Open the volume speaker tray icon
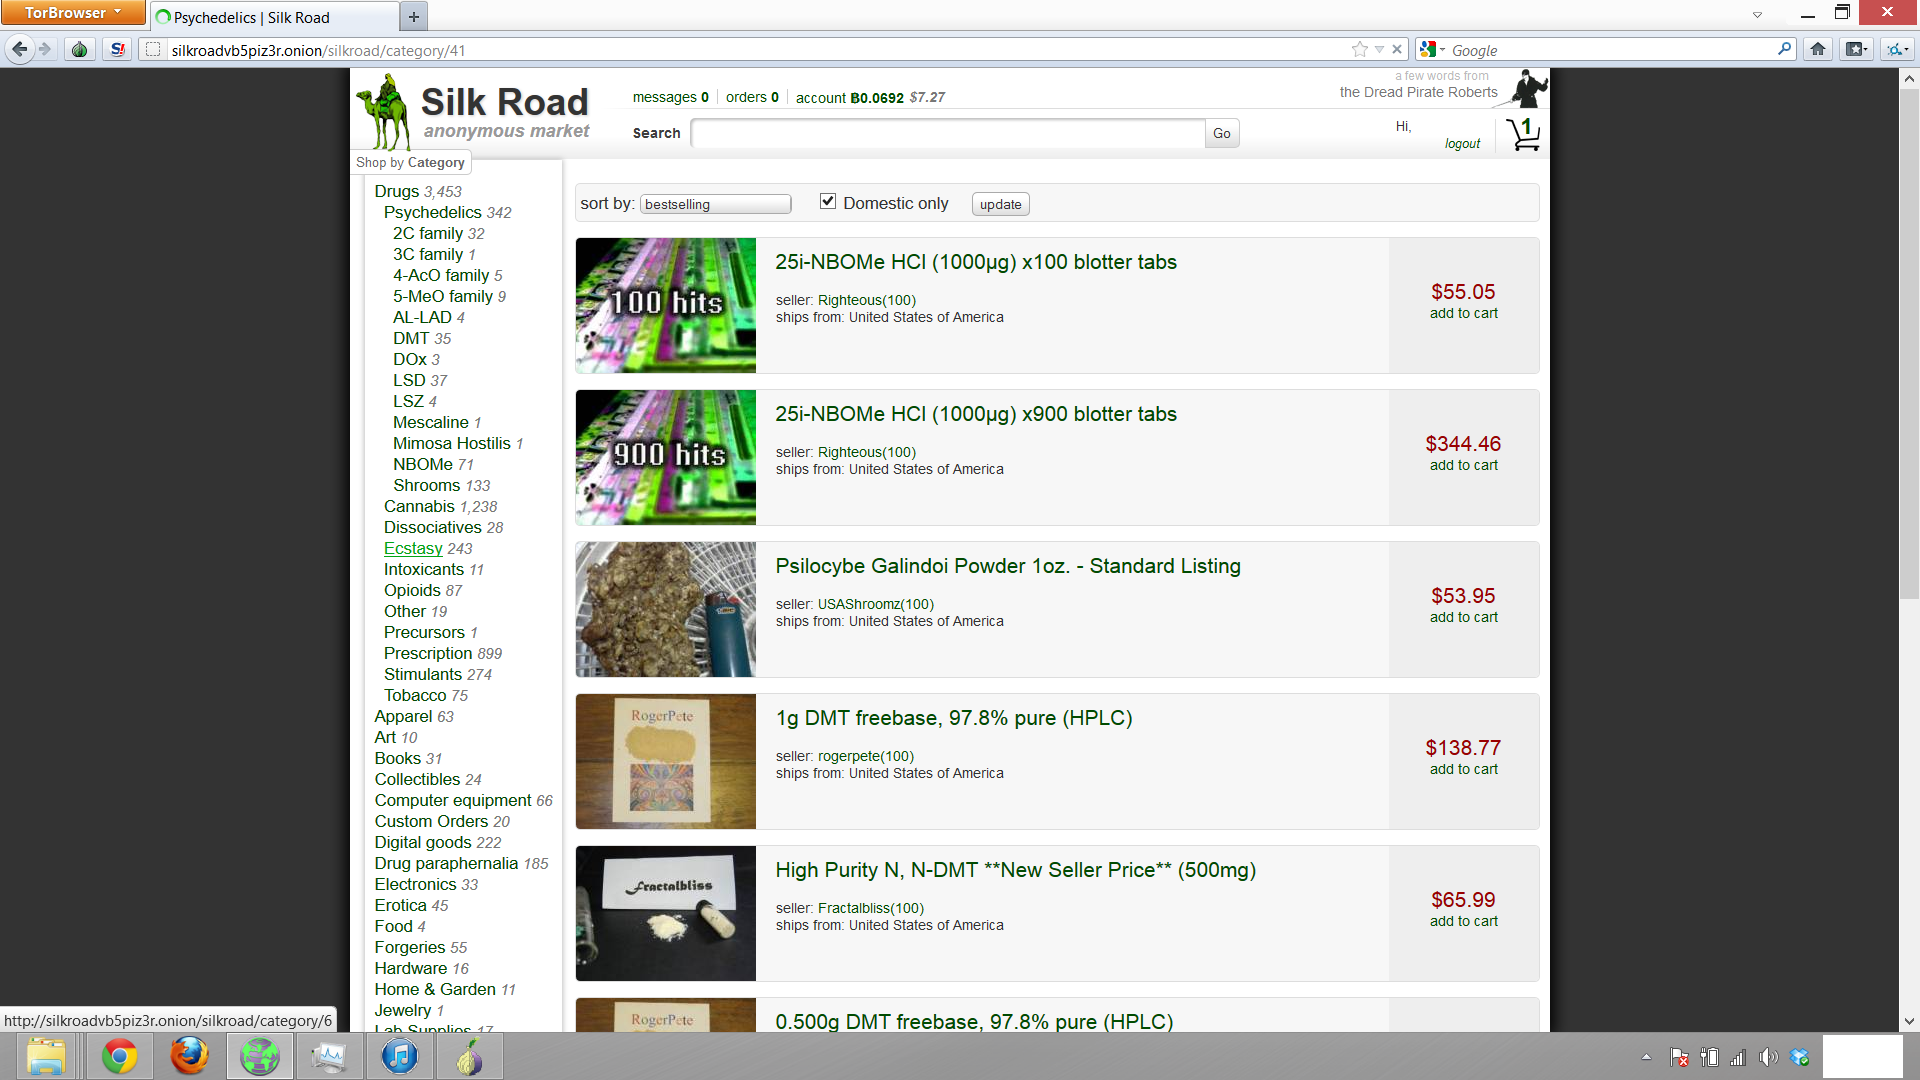Screen dimensions: 1920x1080 (1768, 1057)
